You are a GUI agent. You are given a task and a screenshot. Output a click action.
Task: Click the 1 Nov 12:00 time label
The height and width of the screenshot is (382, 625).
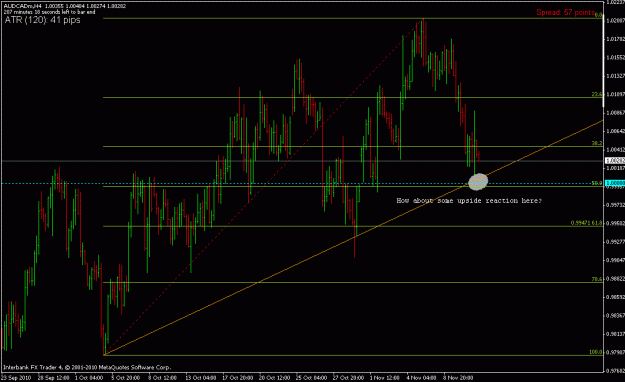click(x=384, y=378)
